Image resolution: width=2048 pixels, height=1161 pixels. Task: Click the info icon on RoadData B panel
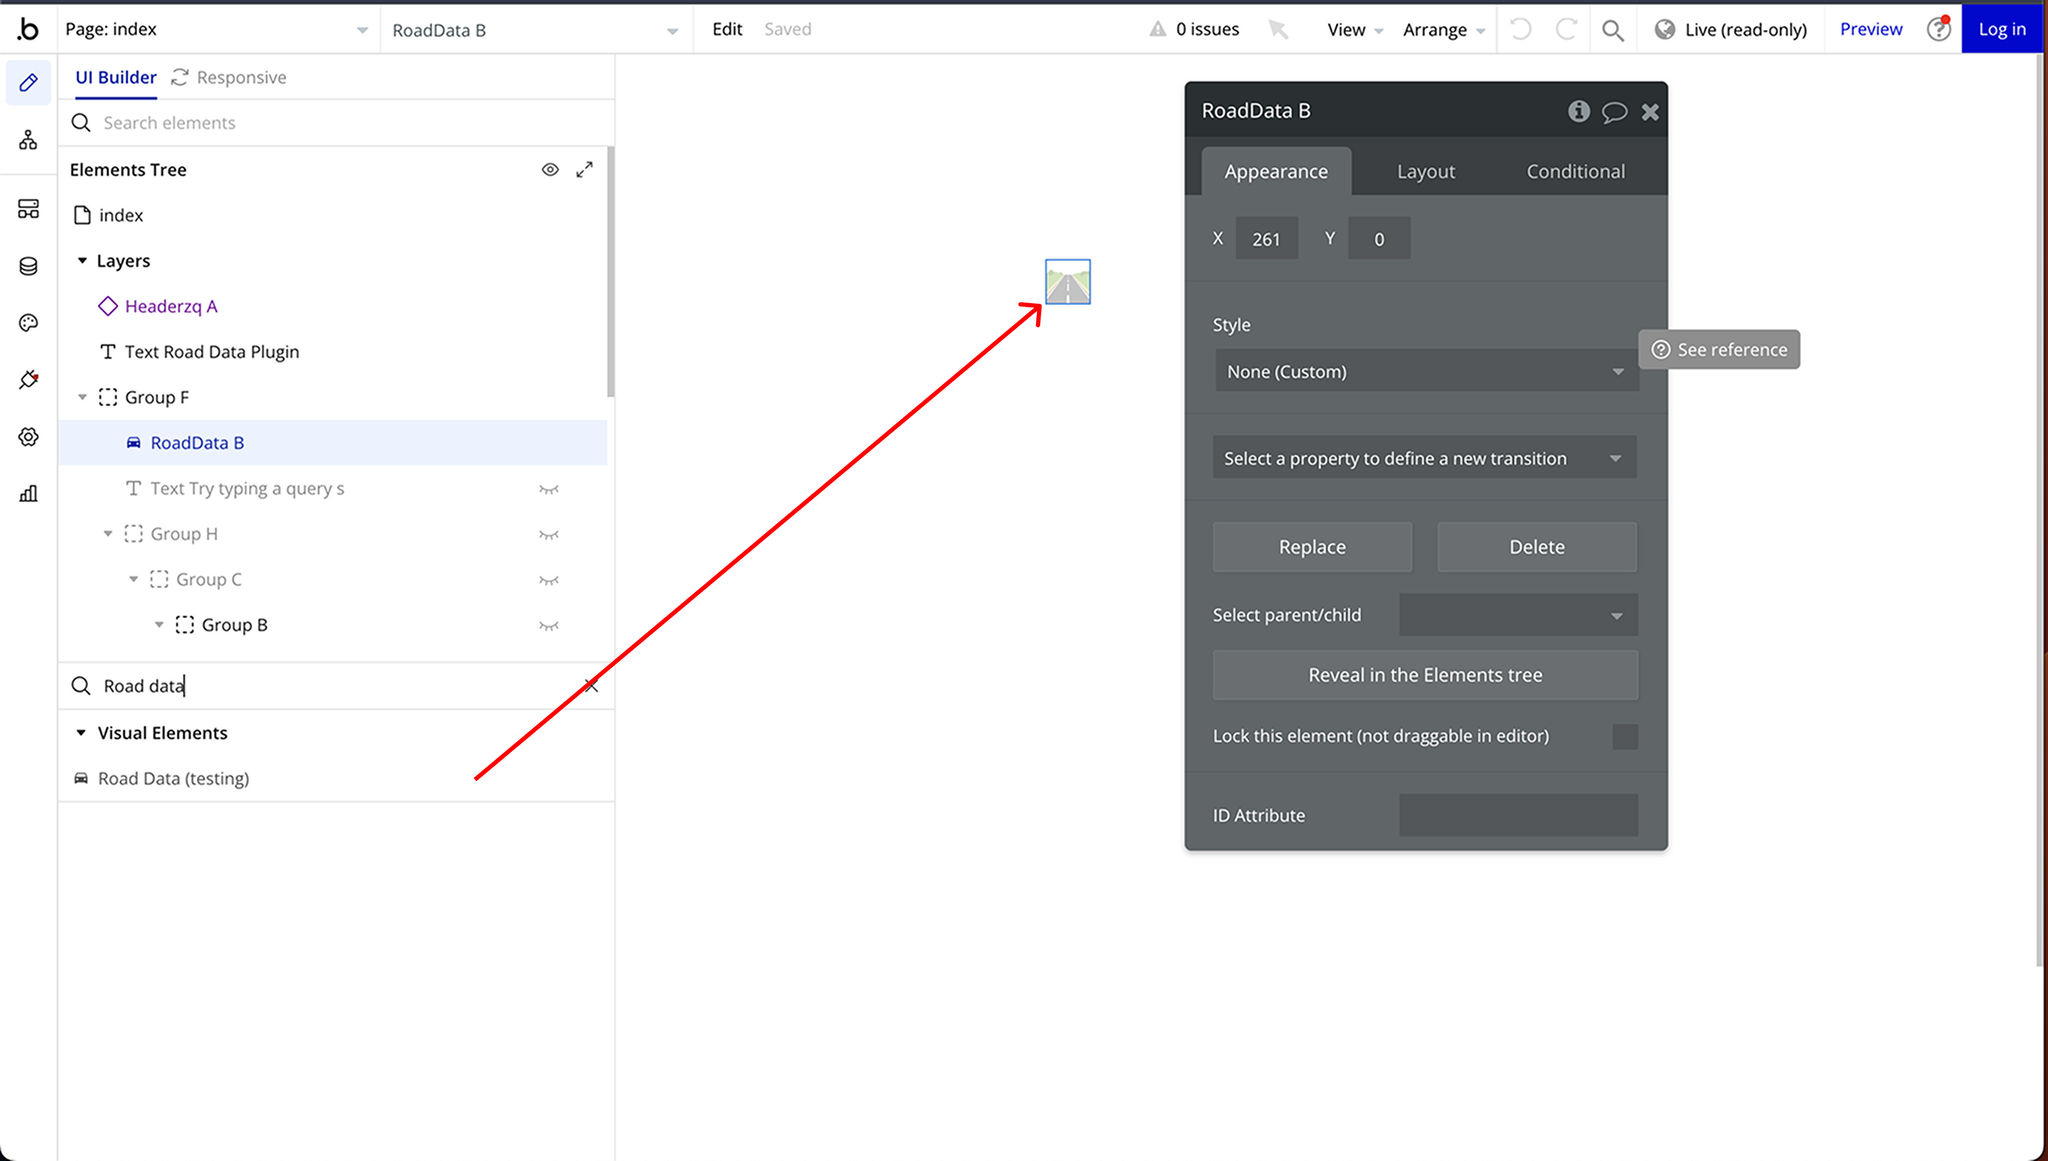1580,110
